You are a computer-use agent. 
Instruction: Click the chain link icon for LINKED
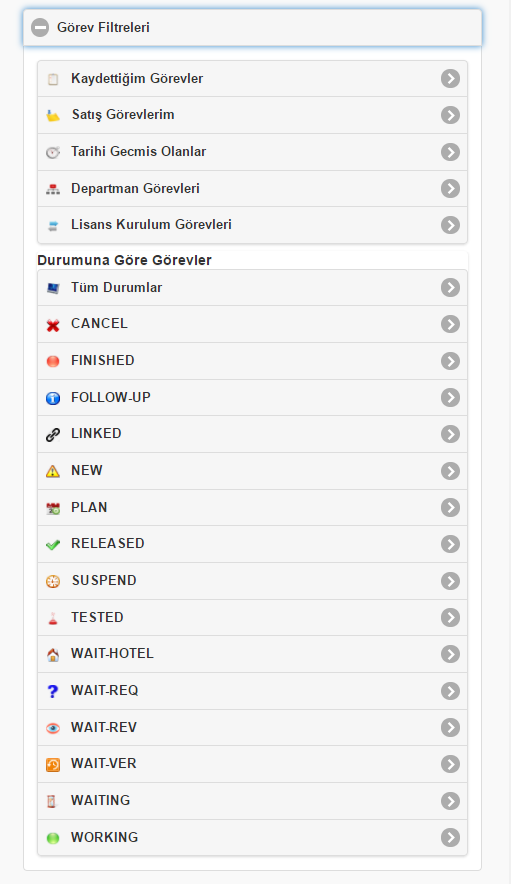[x=53, y=434]
